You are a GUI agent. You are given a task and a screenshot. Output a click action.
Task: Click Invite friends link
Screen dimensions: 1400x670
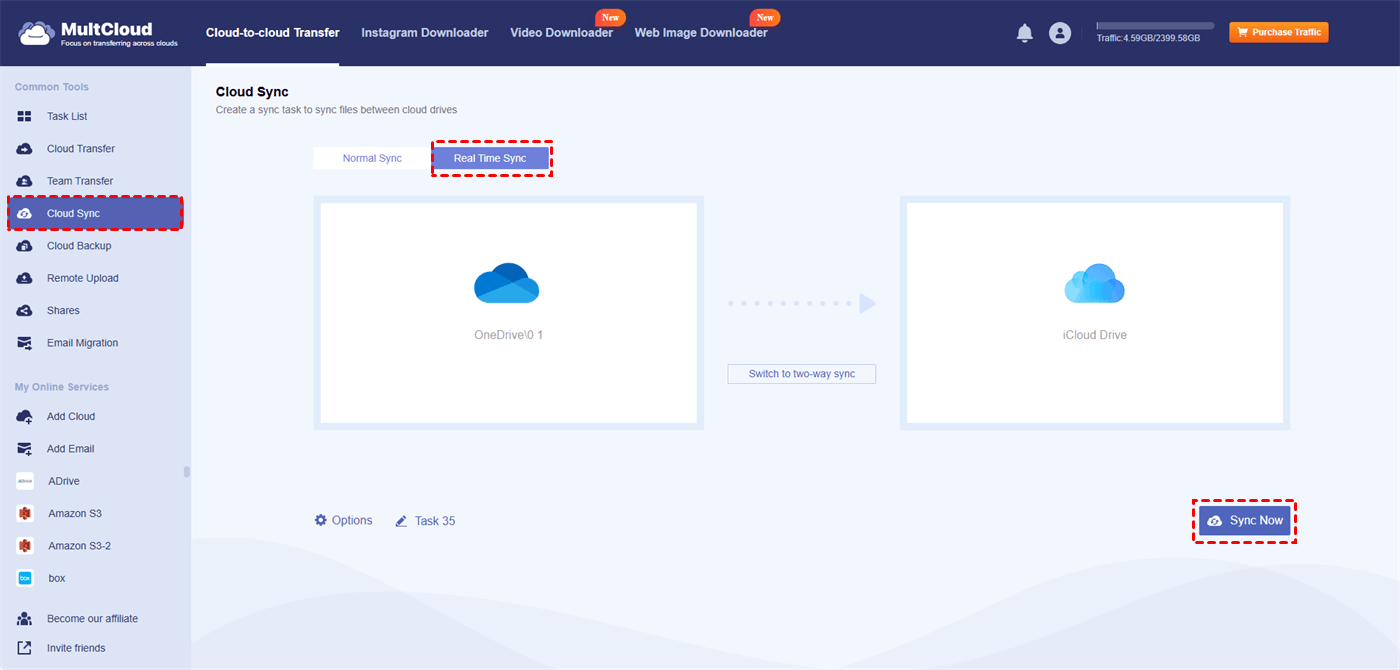(x=76, y=648)
